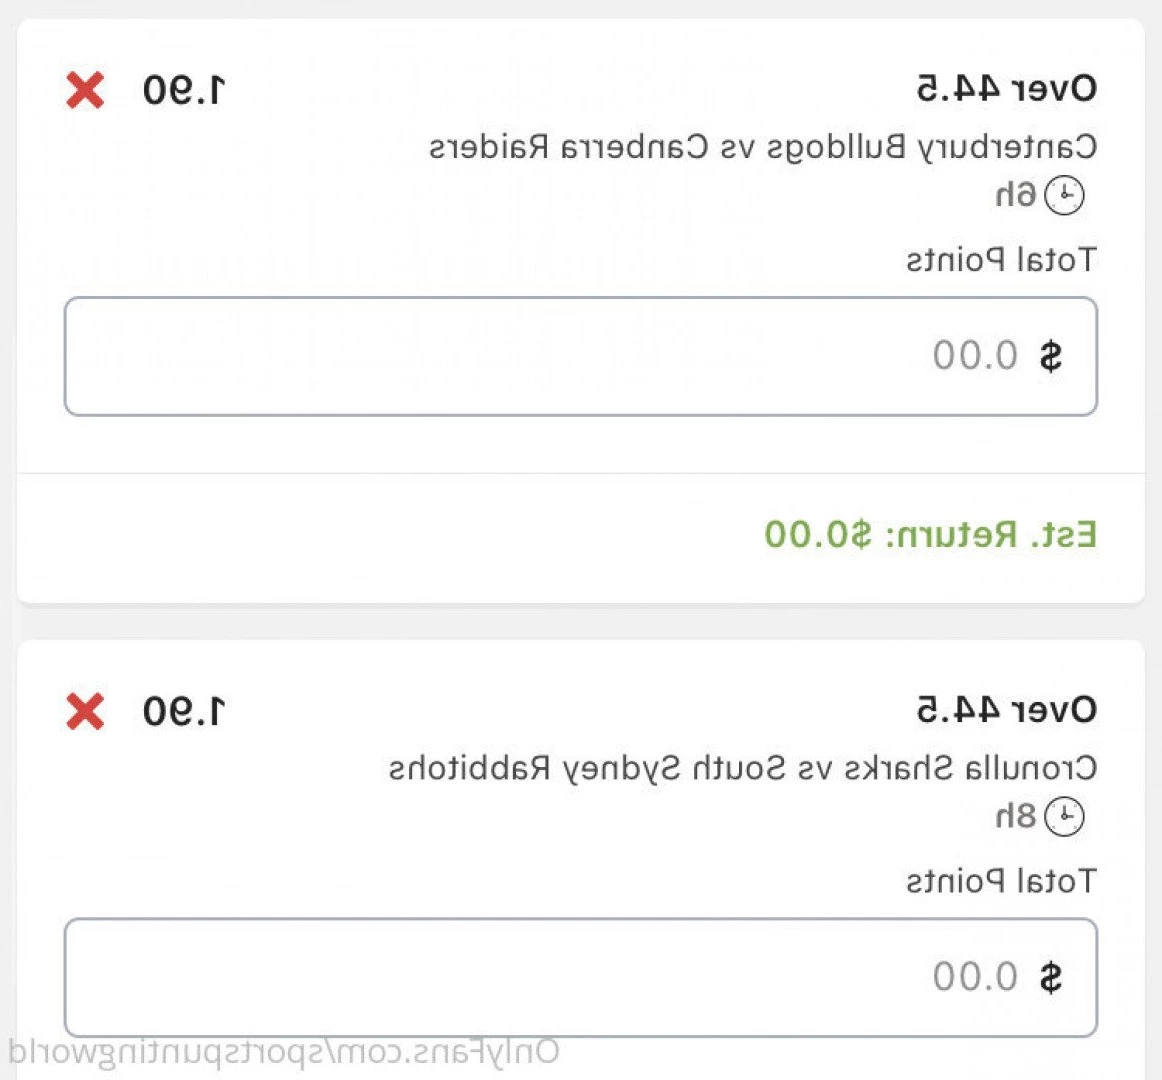The width and height of the screenshot is (1162, 1080).
Task: Click Total Points market label on second bet
Action: tap(1001, 881)
